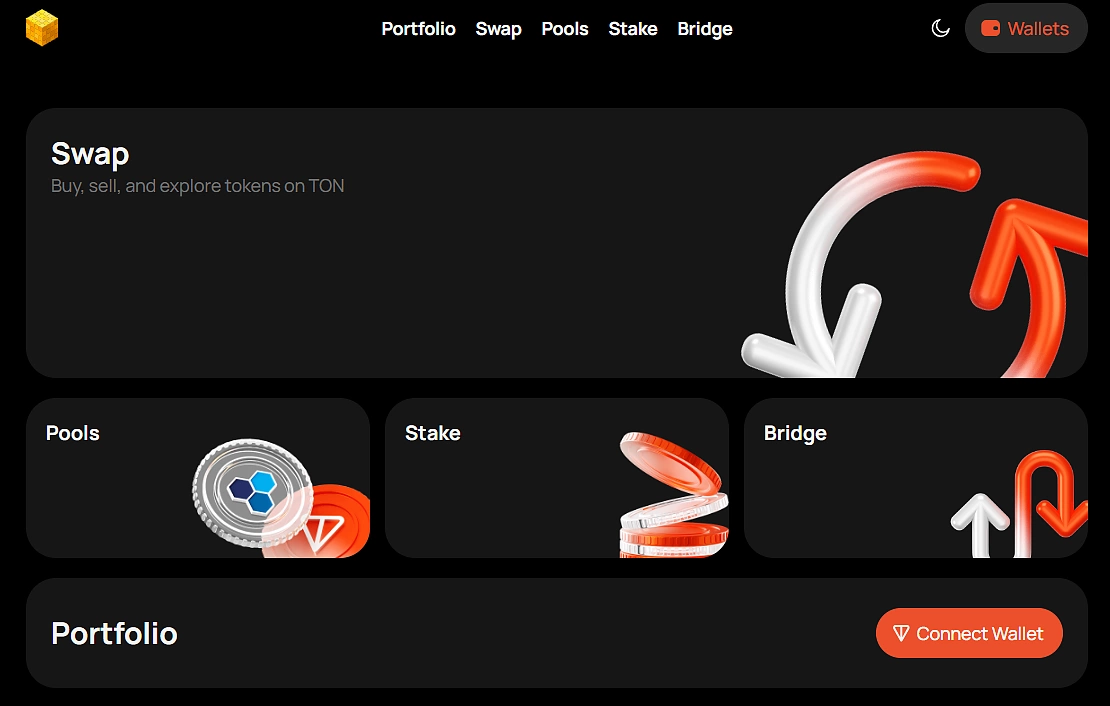Open the Wallets button
Screen dimensions: 1110x706
pos(1026,28)
